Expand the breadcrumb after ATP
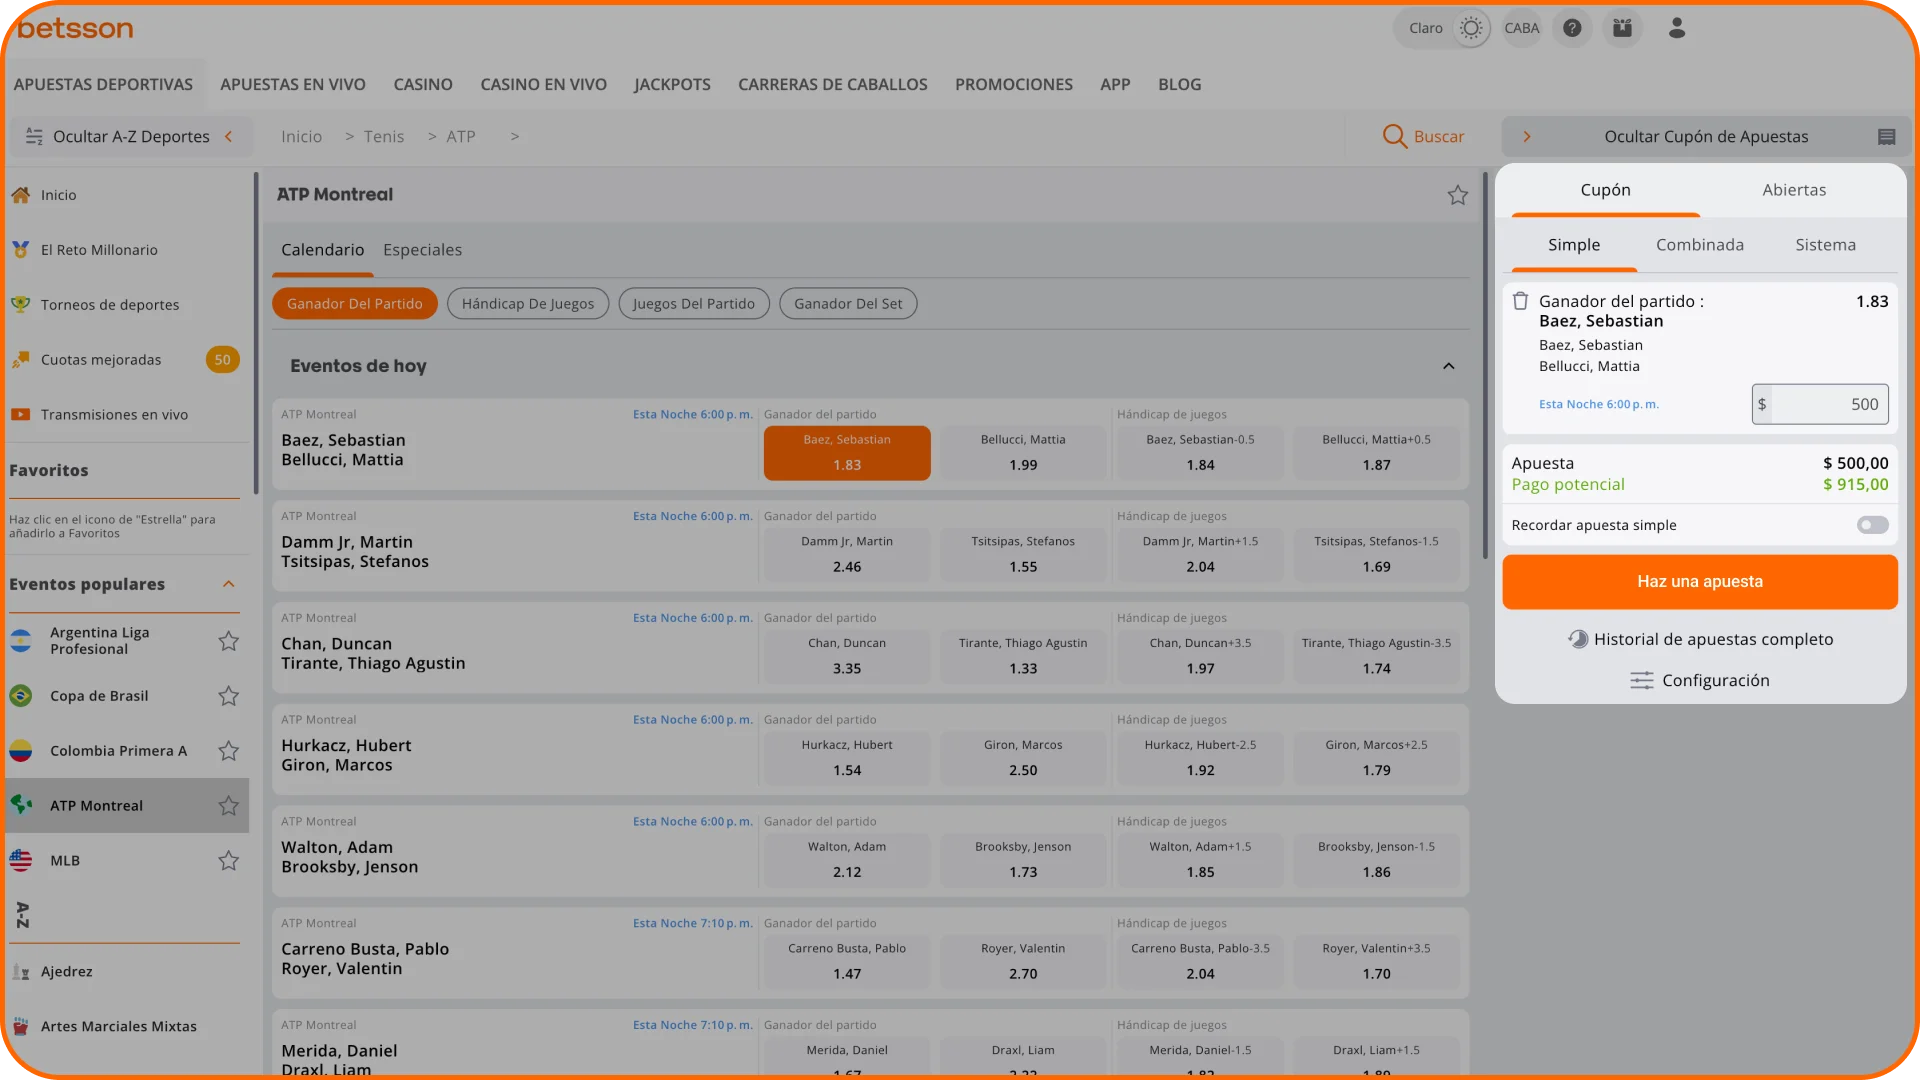This screenshot has width=1920, height=1080. pyautogui.click(x=514, y=136)
